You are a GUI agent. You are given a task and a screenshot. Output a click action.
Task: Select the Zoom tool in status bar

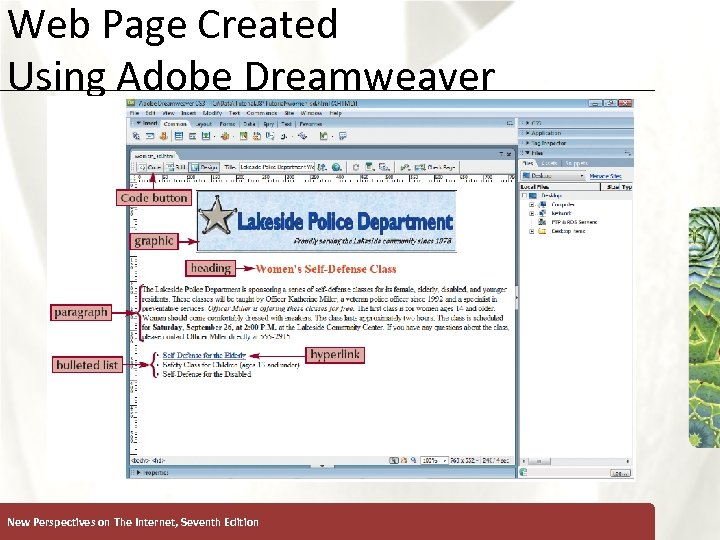click(413, 460)
